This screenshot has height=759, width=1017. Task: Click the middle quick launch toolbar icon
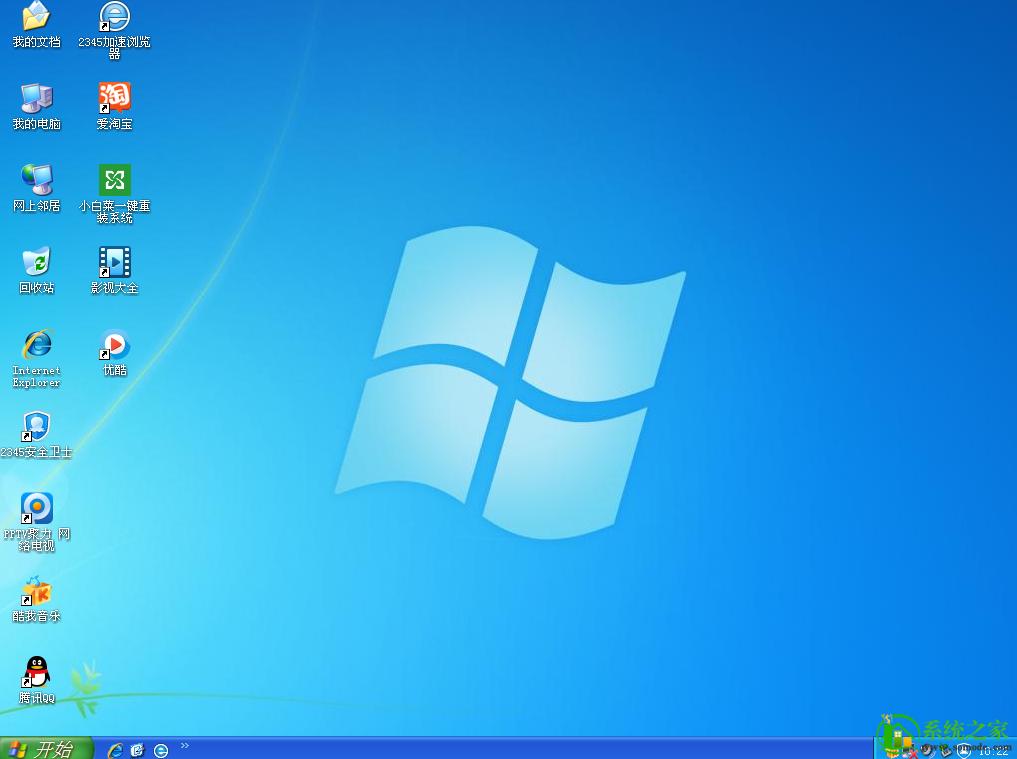pos(137,750)
